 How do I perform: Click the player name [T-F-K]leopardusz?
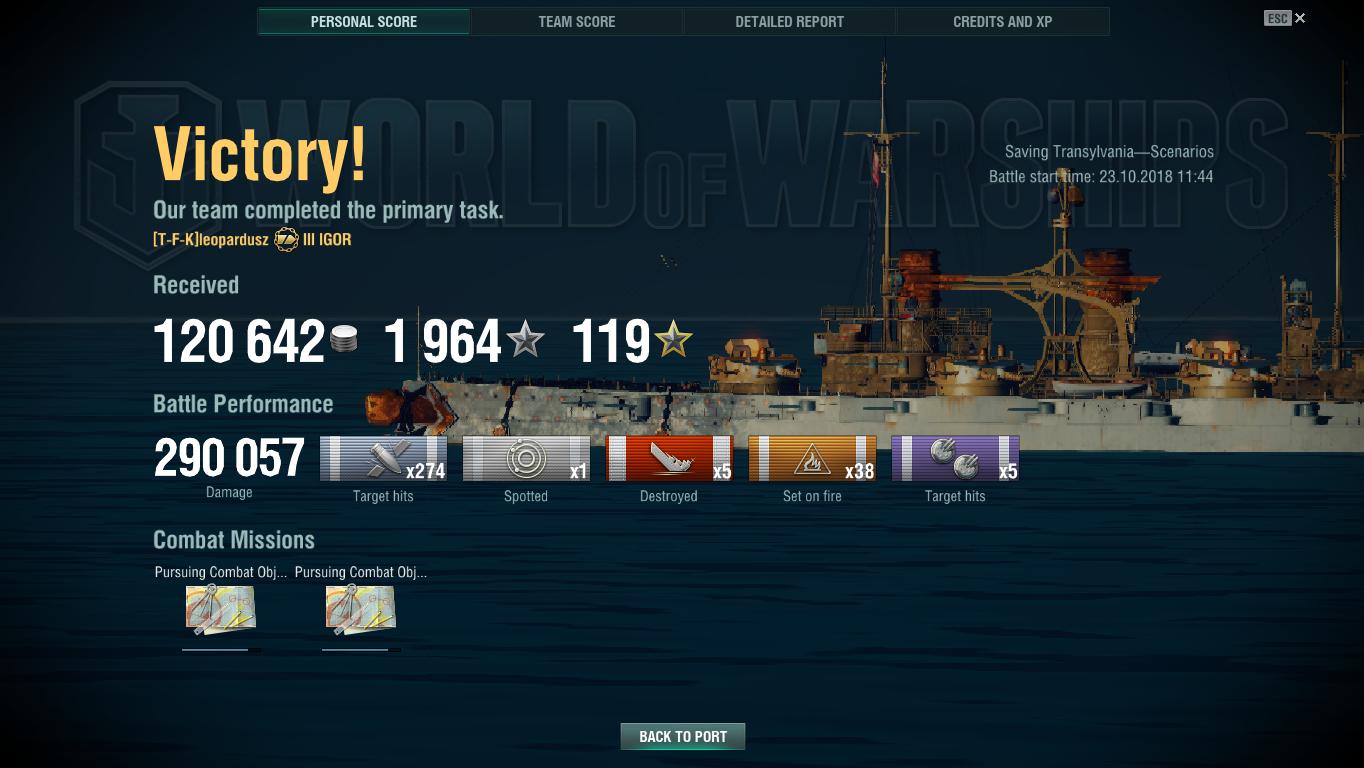(x=211, y=240)
